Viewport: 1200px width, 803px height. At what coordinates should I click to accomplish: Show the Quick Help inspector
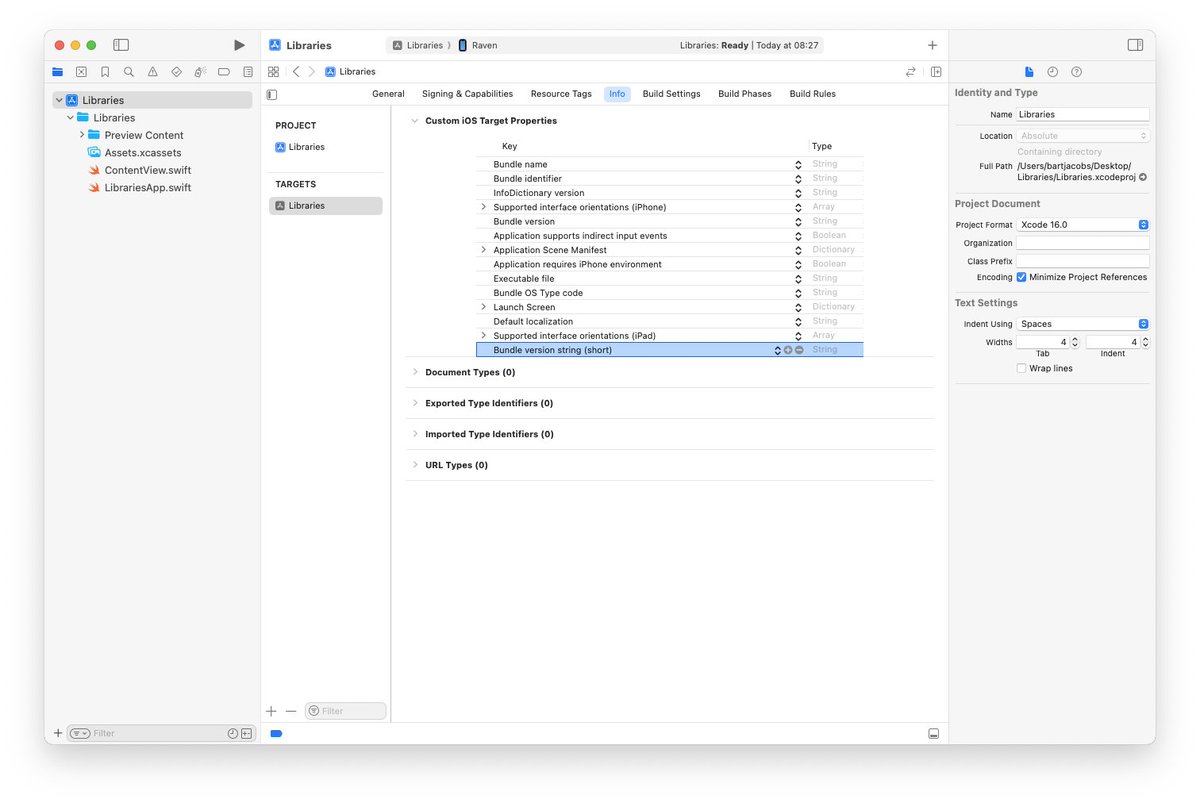[1076, 72]
